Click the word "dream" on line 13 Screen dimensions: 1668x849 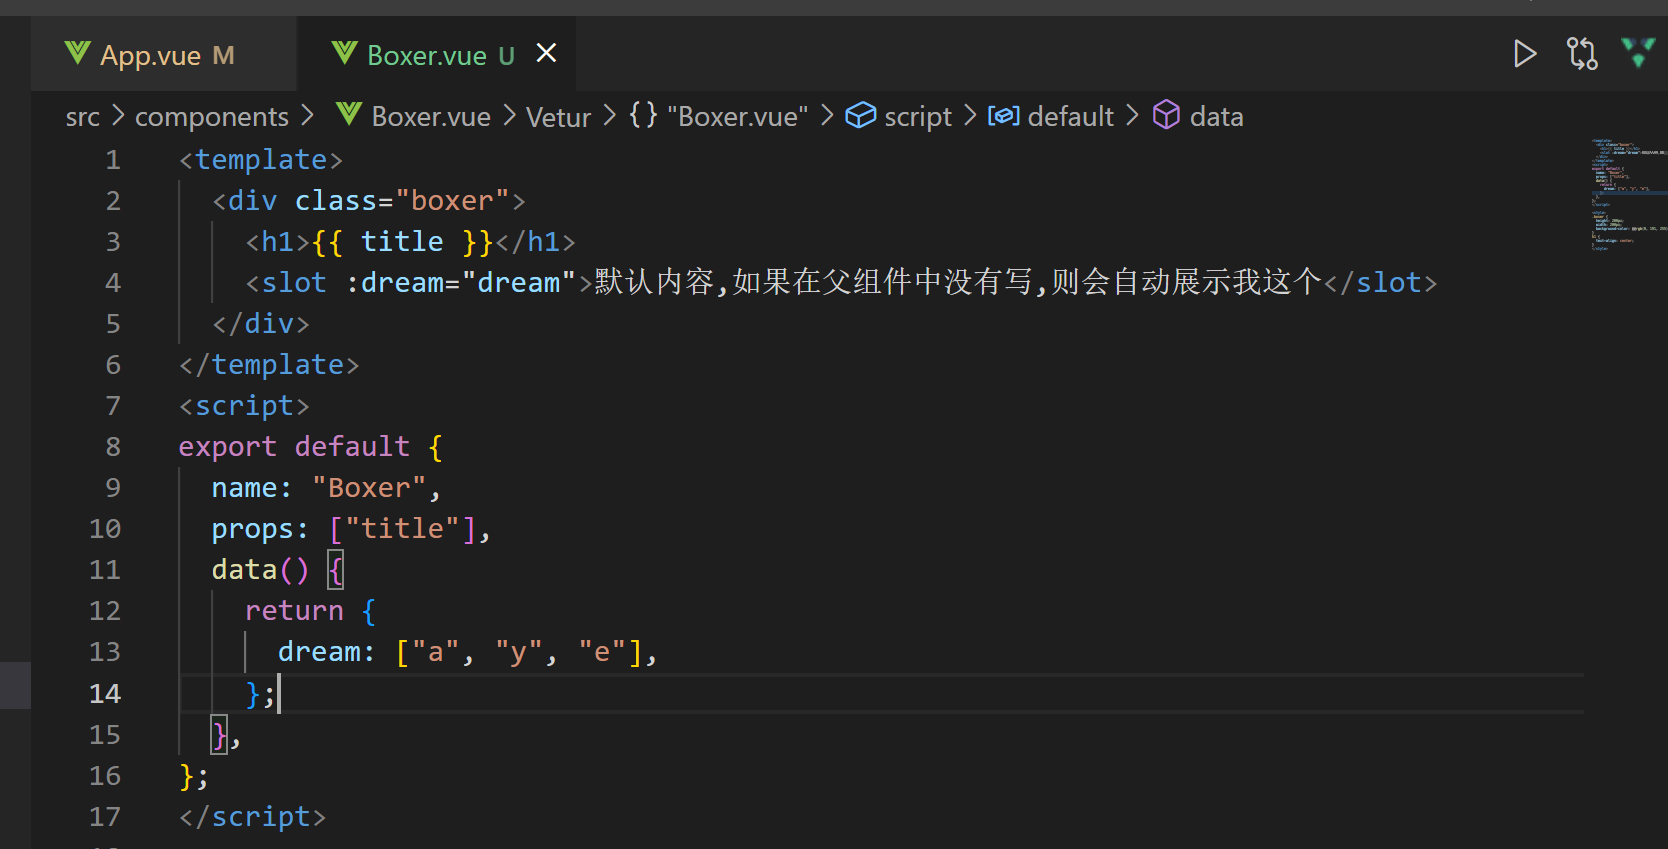click(x=319, y=652)
